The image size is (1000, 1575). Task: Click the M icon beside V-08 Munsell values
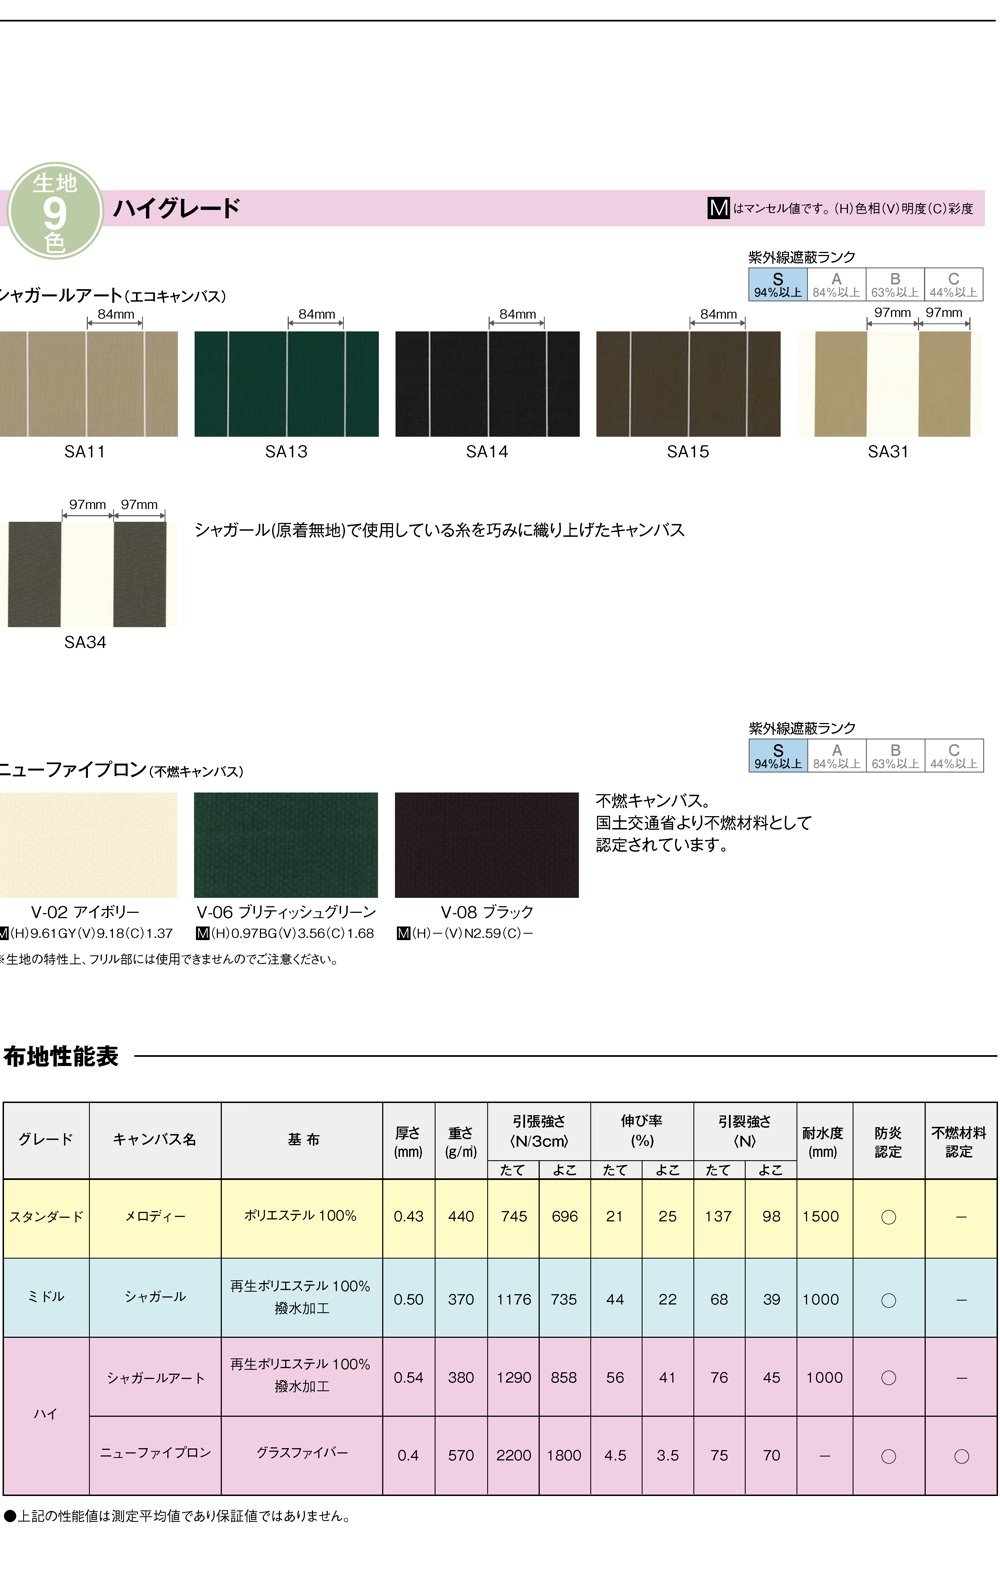(x=403, y=933)
